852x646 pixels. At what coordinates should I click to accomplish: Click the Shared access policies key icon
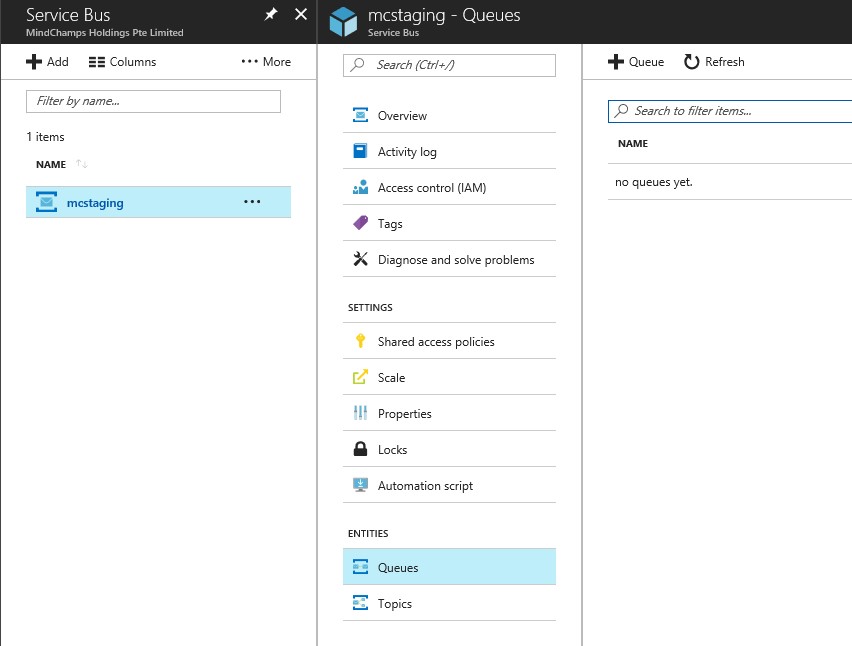point(360,342)
